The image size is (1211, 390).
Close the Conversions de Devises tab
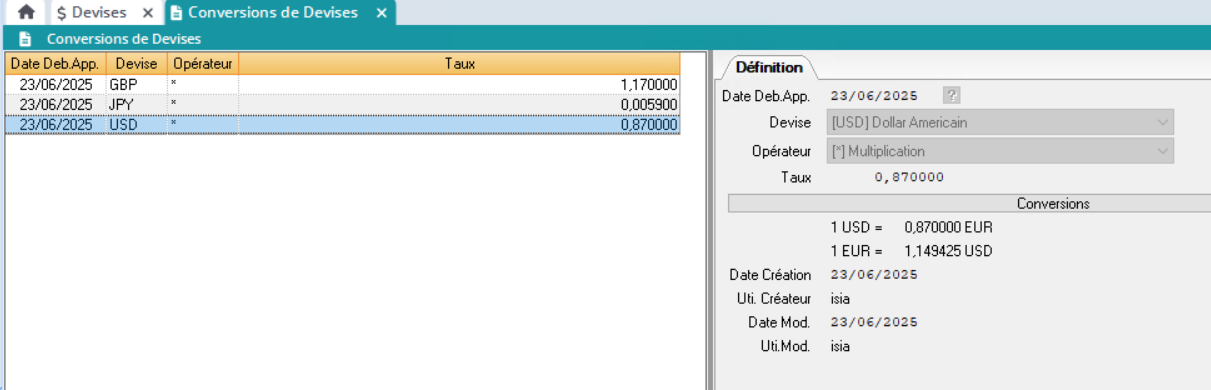pos(381,13)
